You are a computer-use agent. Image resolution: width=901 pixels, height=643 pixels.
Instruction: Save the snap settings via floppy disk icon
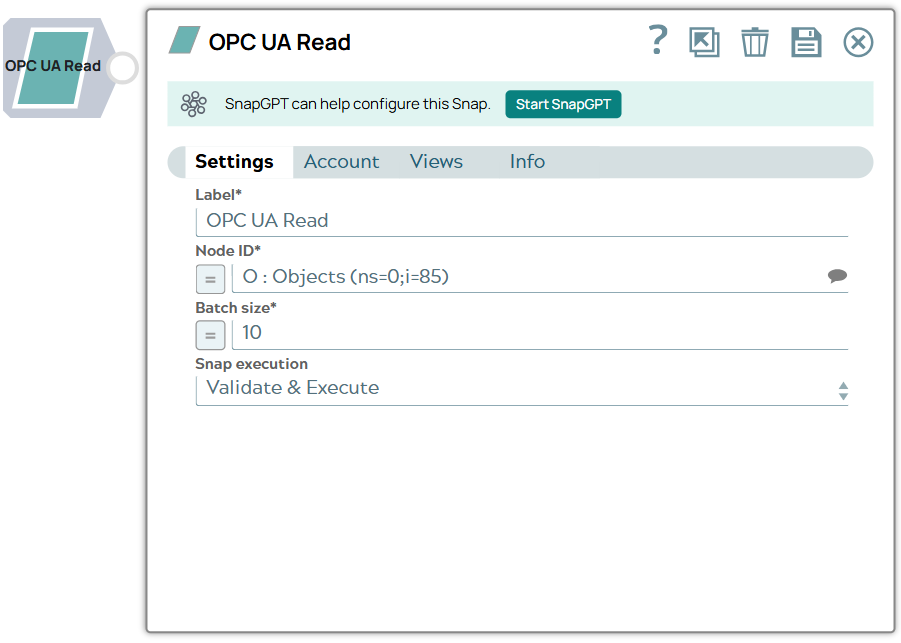(806, 42)
